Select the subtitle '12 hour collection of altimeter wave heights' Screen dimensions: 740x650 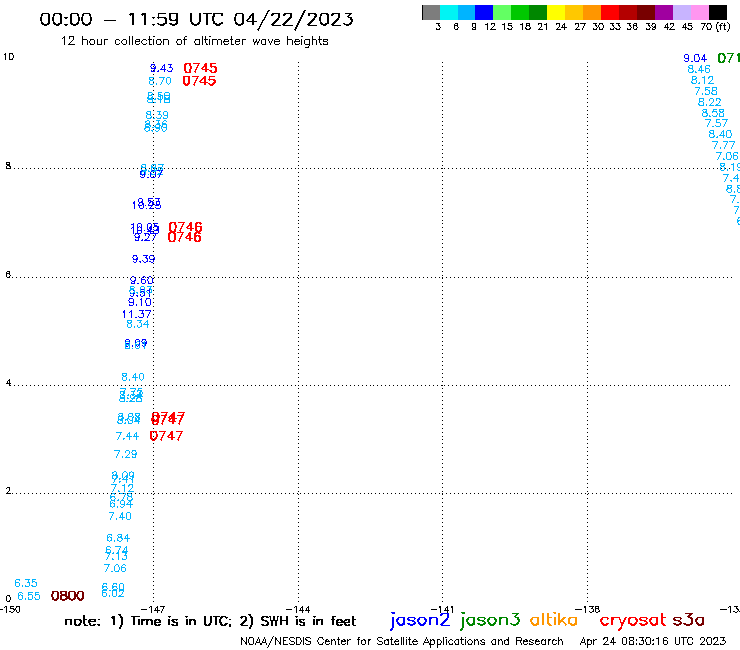(x=194, y=42)
